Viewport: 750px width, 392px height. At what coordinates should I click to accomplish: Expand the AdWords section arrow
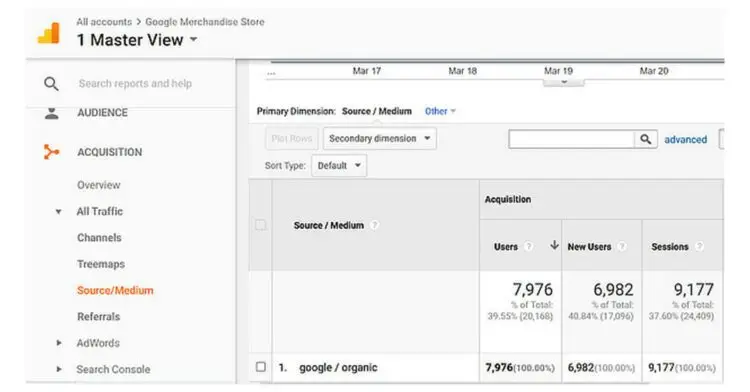pos(58,343)
